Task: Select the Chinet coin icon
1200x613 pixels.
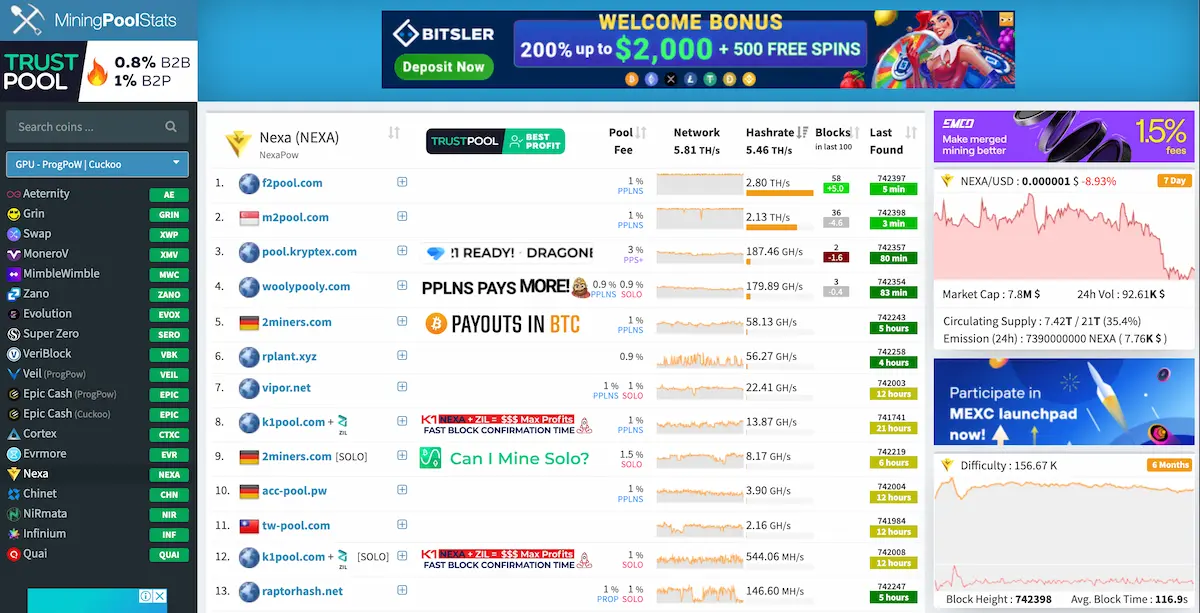Action: [14, 494]
